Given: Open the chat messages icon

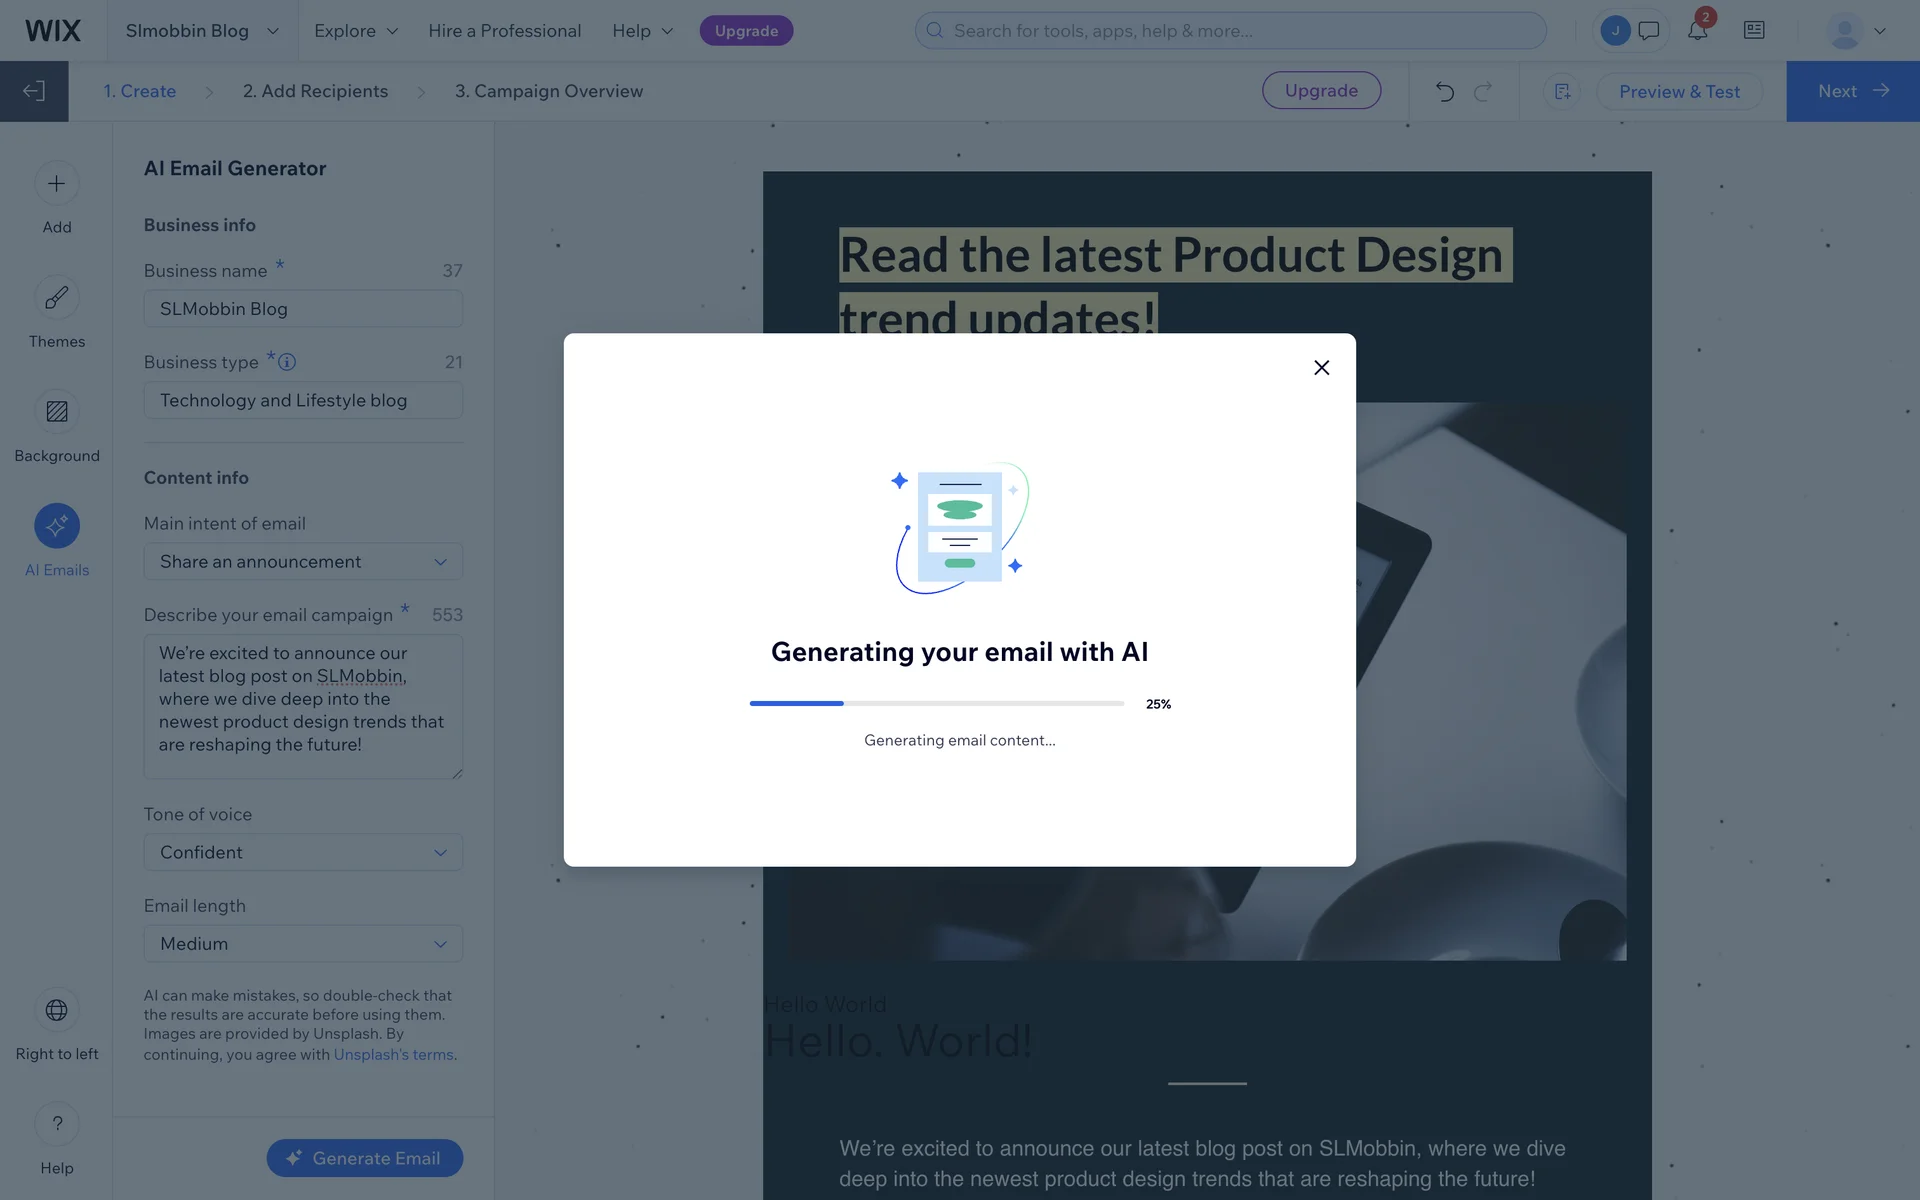Looking at the screenshot, I should 1649,31.
